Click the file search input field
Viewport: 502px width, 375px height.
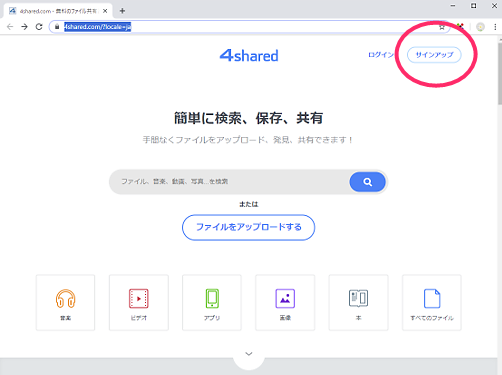click(x=229, y=182)
